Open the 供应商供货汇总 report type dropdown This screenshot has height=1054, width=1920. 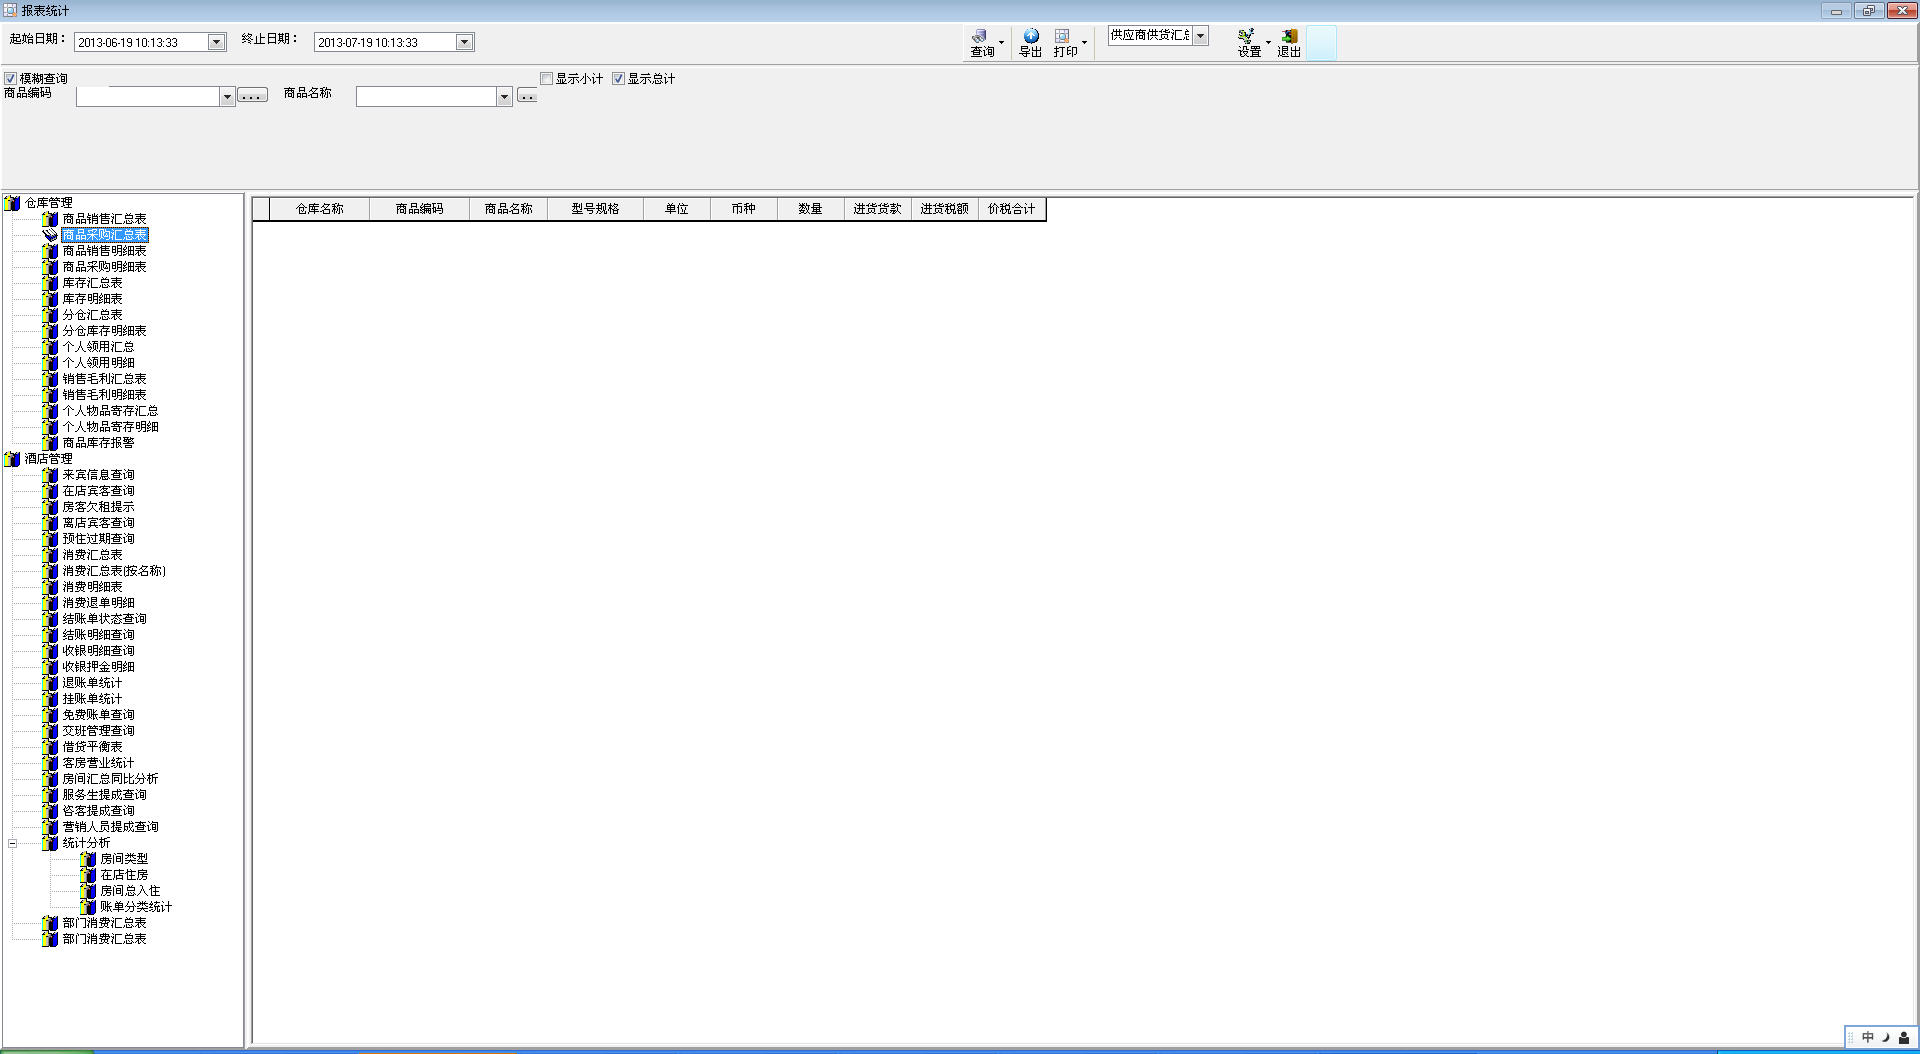[x=1201, y=36]
